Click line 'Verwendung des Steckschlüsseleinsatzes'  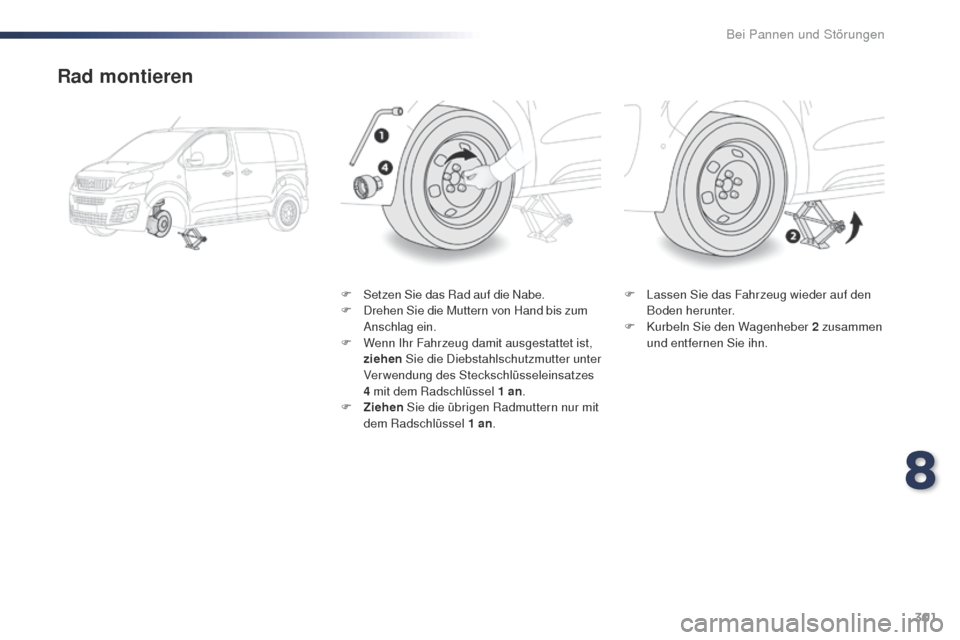click(x=478, y=375)
